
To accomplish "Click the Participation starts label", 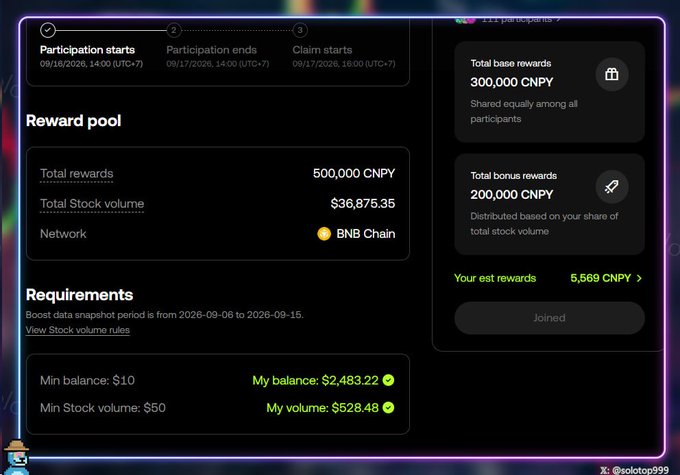I will pyautogui.click(x=87, y=50).
